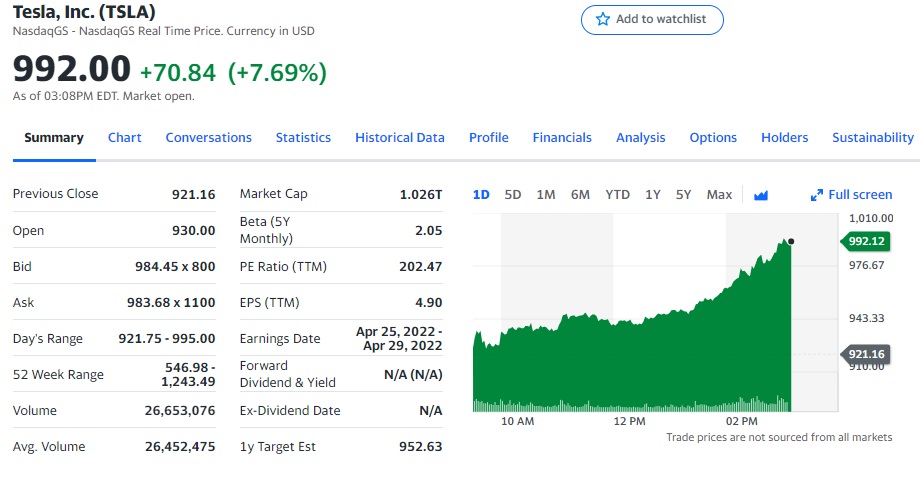Click the Ex-Dividend Date label
This screenshot has width=920, height=481.
tap(290, 411)
